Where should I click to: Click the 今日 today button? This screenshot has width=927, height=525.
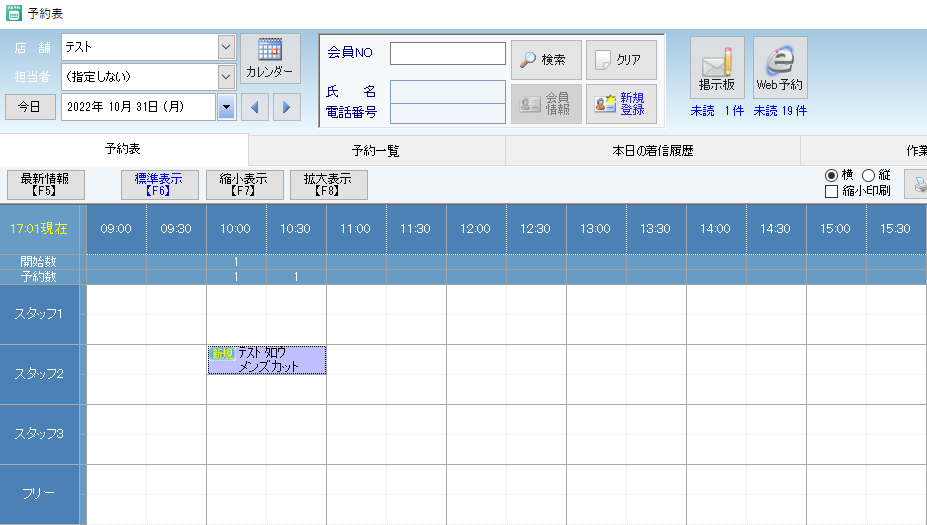(x=30, y=107)
